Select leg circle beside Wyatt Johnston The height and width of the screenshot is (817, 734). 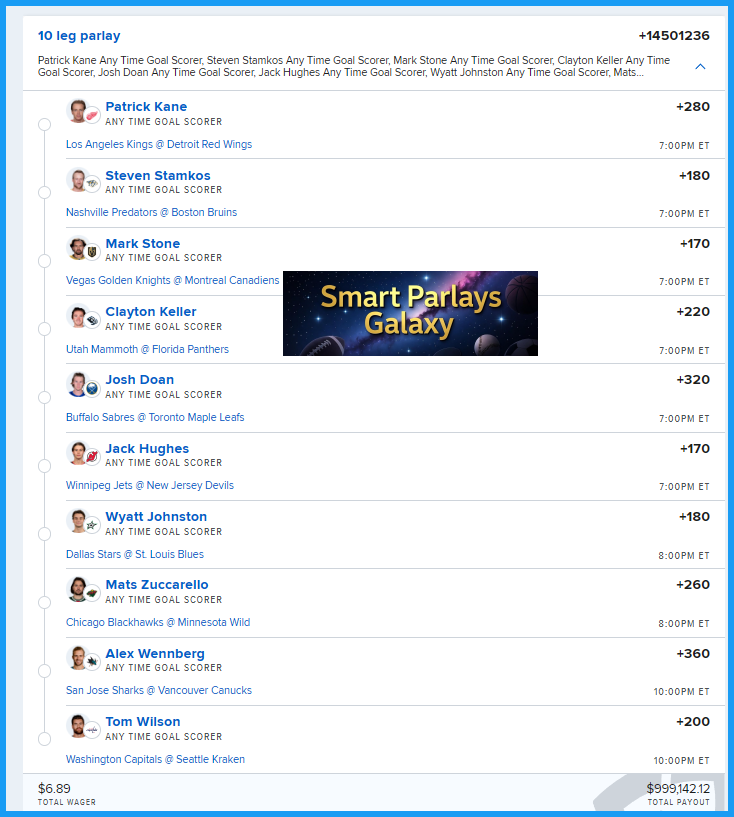coord(45,534)
